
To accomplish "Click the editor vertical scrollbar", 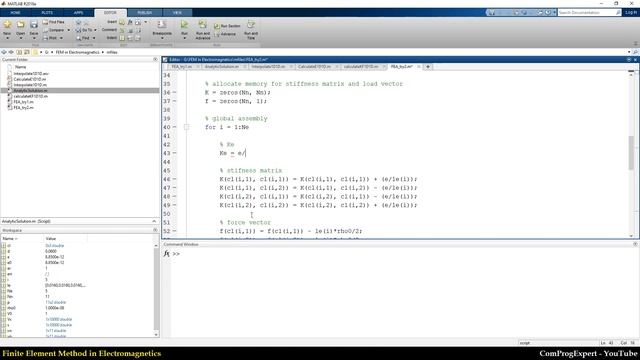I will click(631, 152).
